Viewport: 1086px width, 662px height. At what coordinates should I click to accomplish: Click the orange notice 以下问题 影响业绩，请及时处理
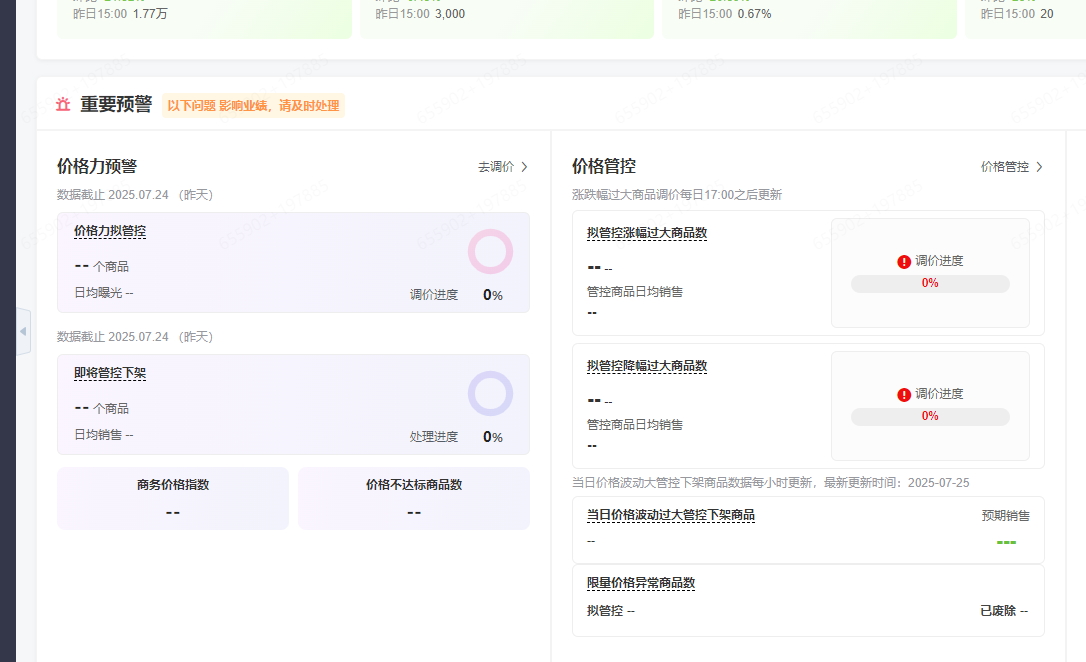pos(253,105)
